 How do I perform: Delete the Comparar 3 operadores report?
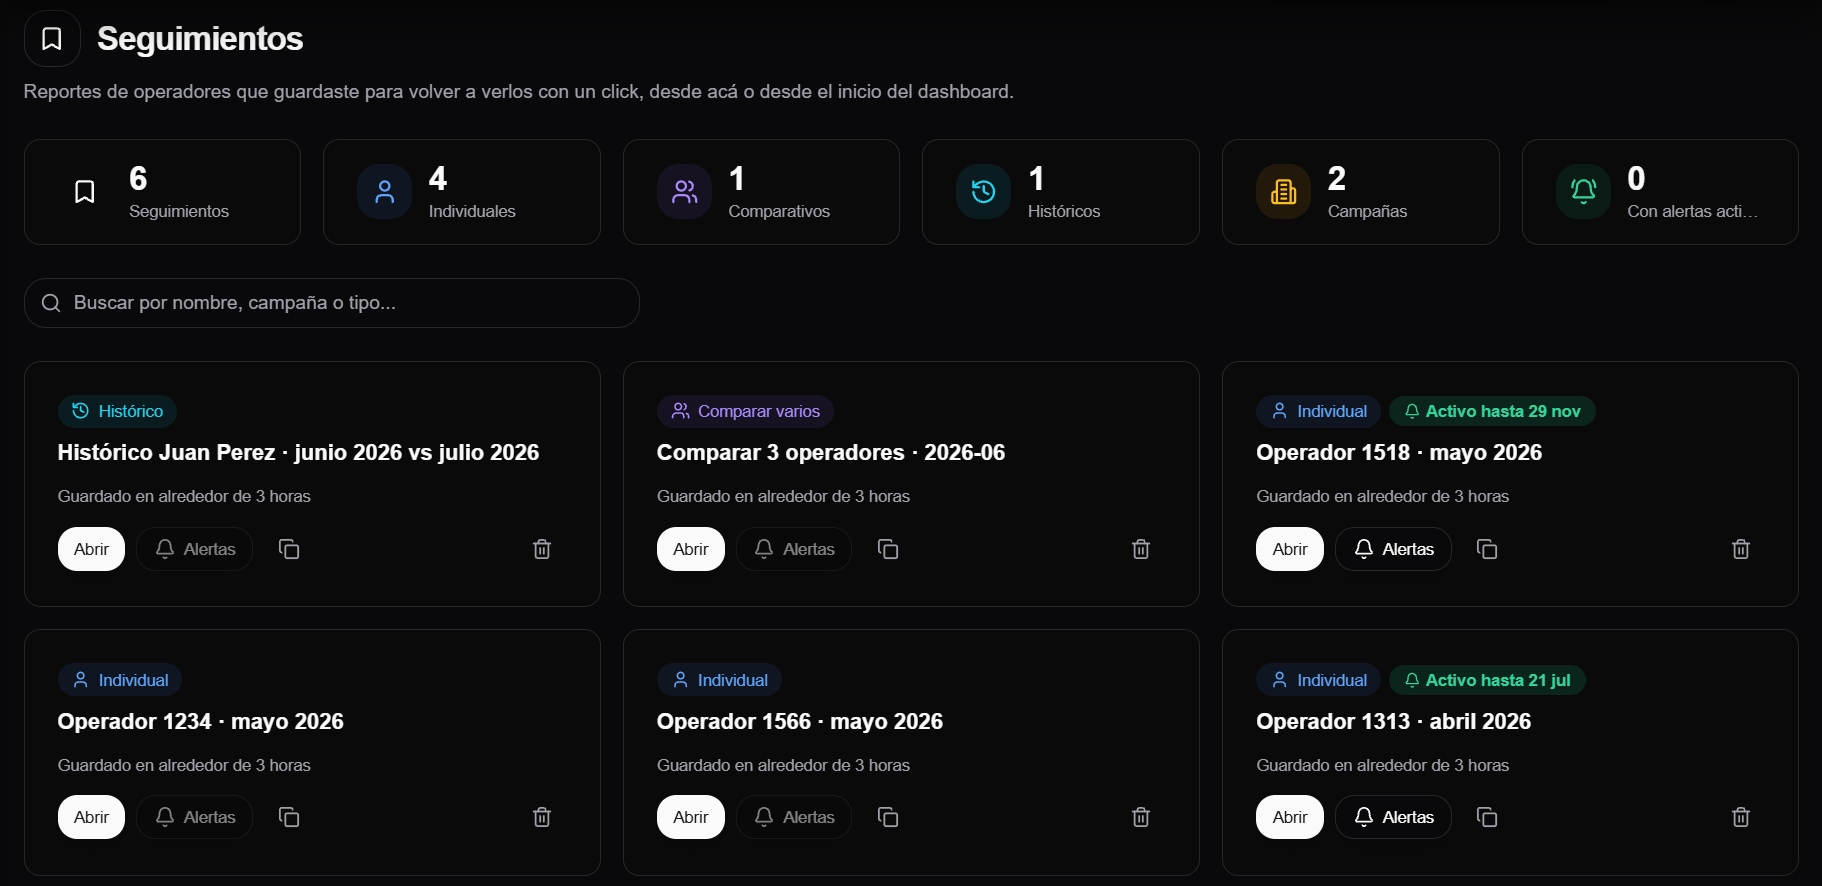pos(1141,549)
